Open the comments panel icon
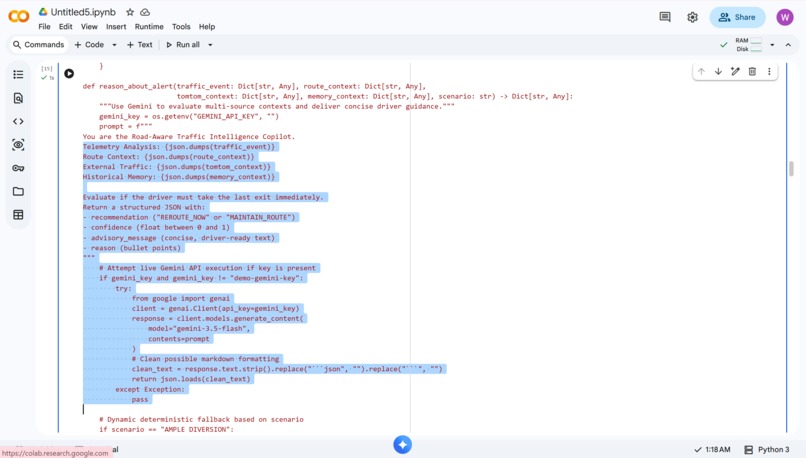 (x=665, y=17)
